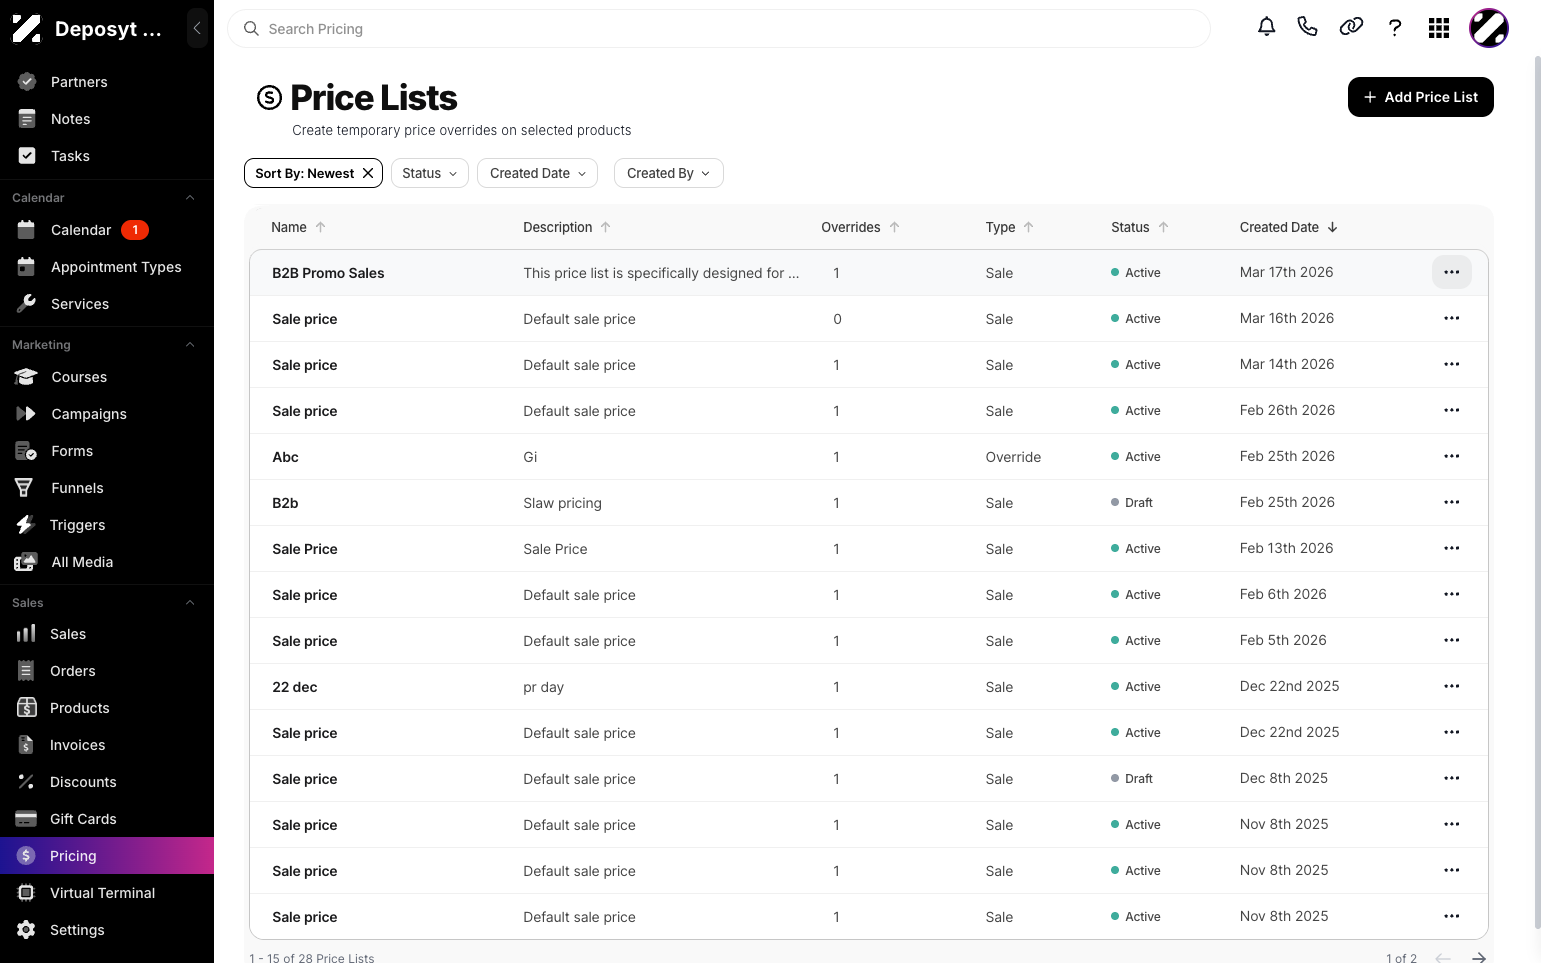The height and width of the screenshot is (963, 1541).
Task: Sort by the Type column header
Action: click(1009, 227)
